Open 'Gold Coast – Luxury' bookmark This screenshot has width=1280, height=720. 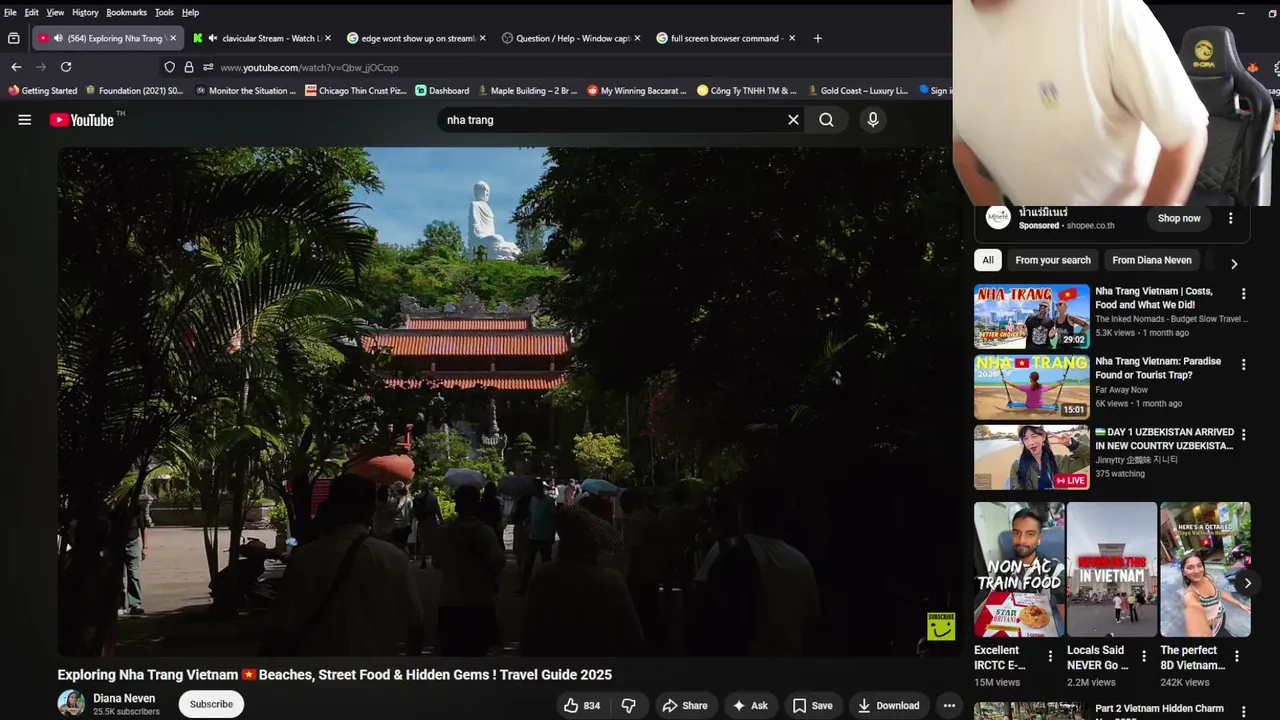858,90
